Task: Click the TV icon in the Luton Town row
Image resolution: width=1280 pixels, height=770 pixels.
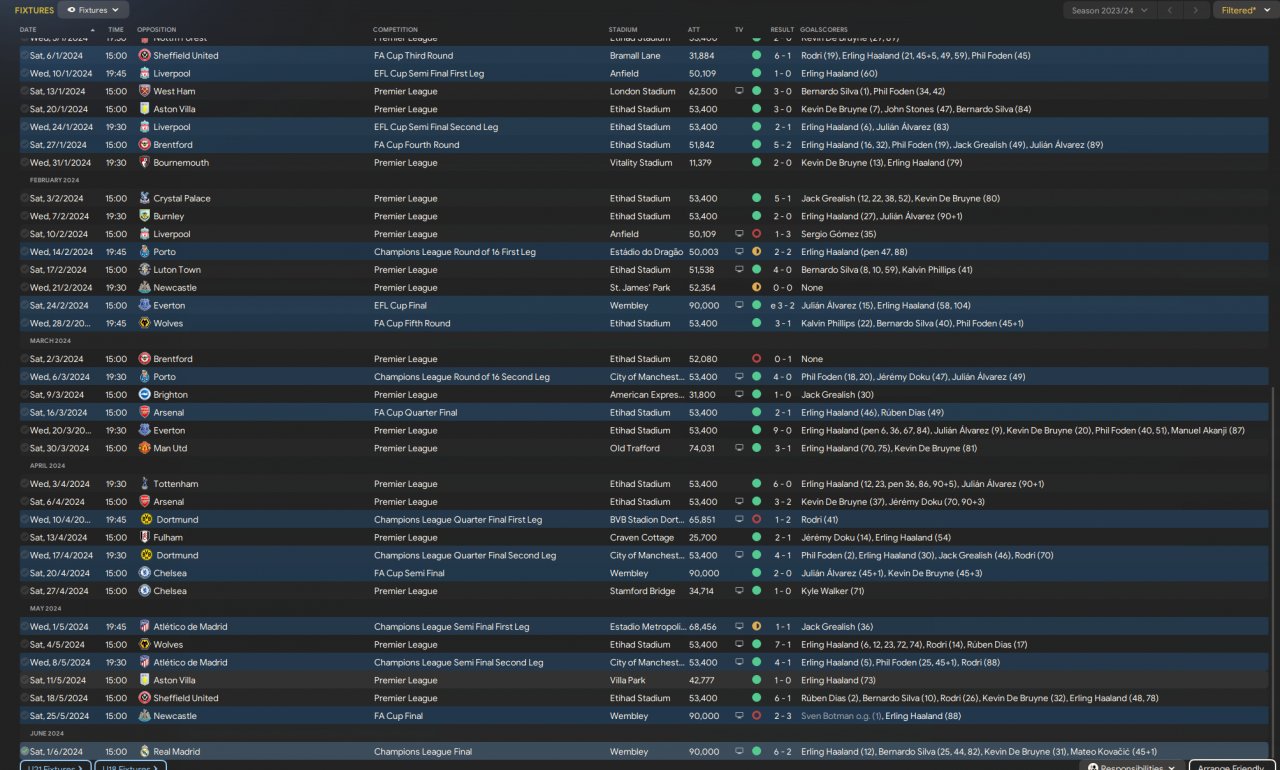Action: click(x=739, y=270)
